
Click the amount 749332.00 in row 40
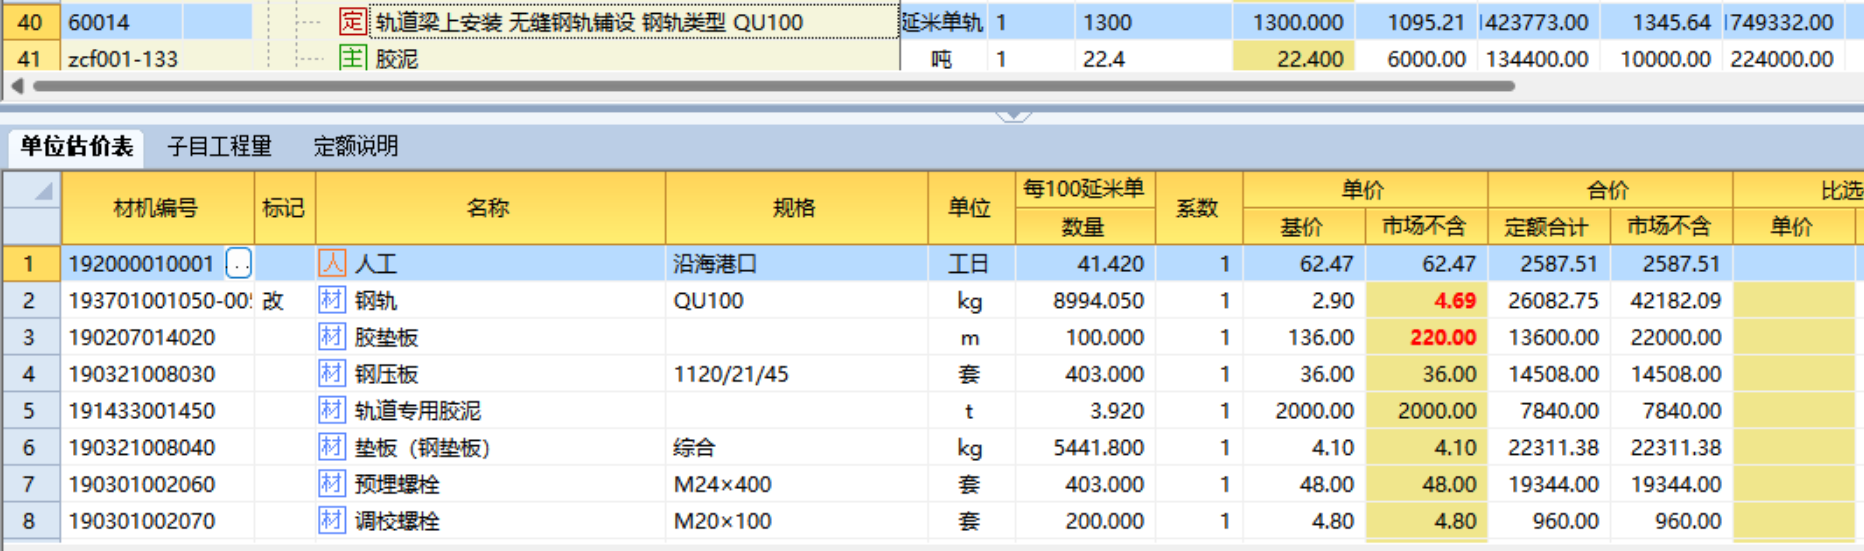pos(1785,21)
